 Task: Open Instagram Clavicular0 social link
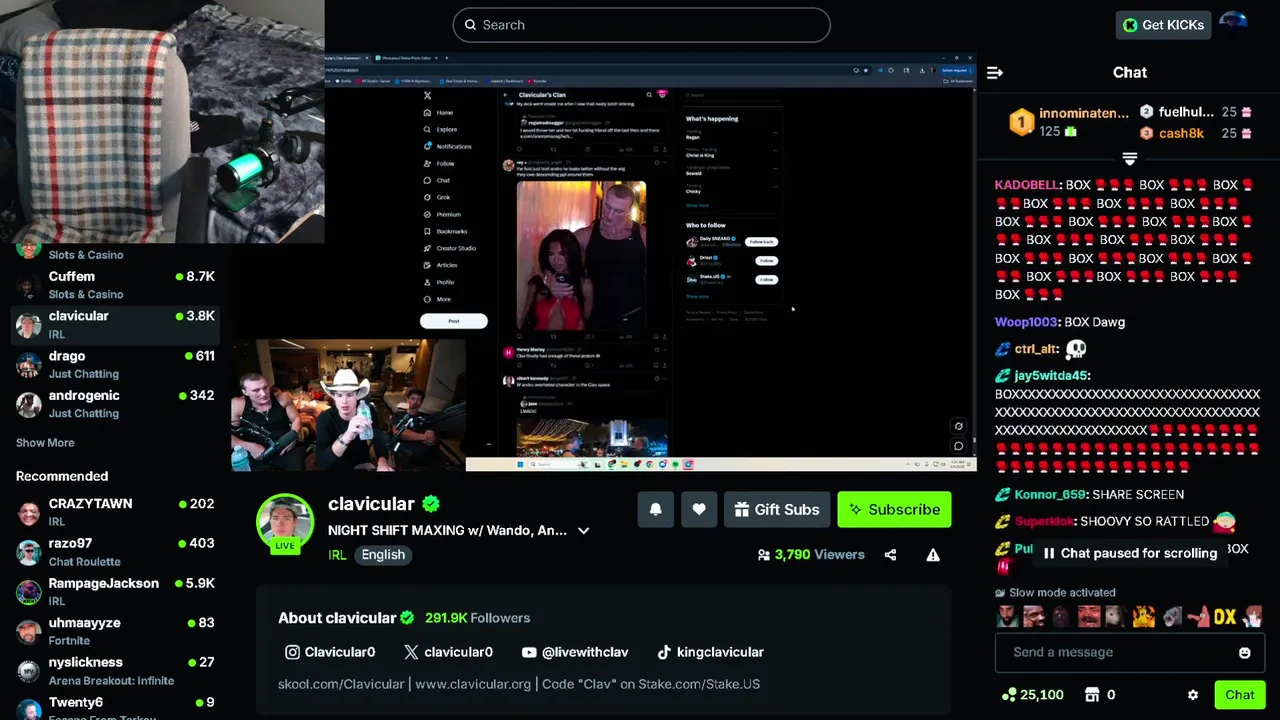pyautogui.click(x=330, y=652)
